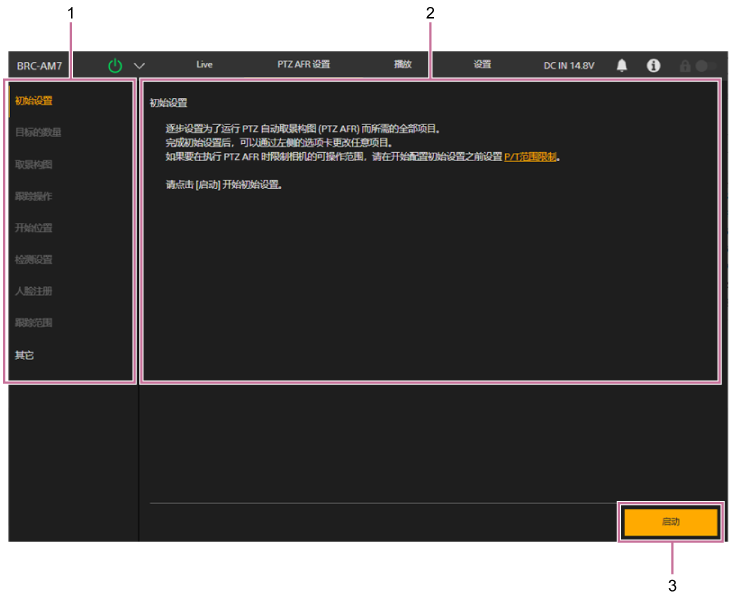Click the information (i) icon
The height and width of the screenshot is (600, 730).
(x=653, y=65)
